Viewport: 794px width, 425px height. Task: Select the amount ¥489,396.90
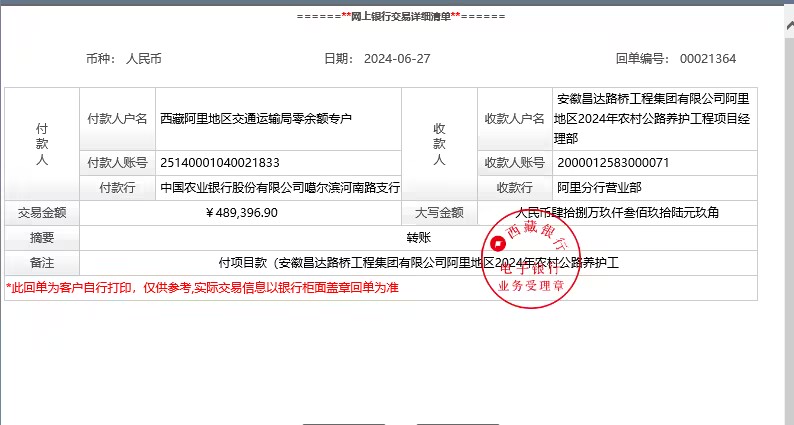pyautogui.click(x=241, y=213)
